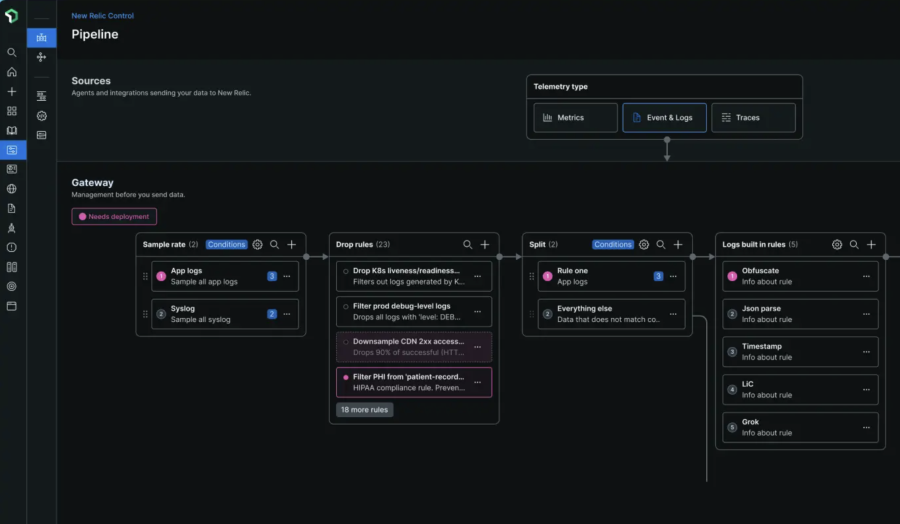This screenshot has width=900, height=524.
Task: Go to home via sidebar icon
Action: coord(11,72)
